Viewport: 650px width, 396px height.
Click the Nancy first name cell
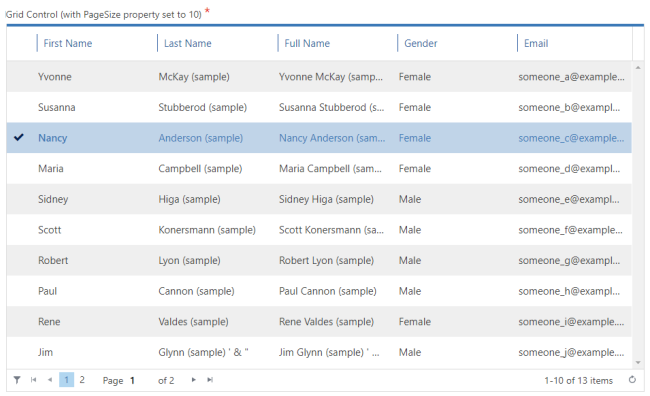(53, 138)
